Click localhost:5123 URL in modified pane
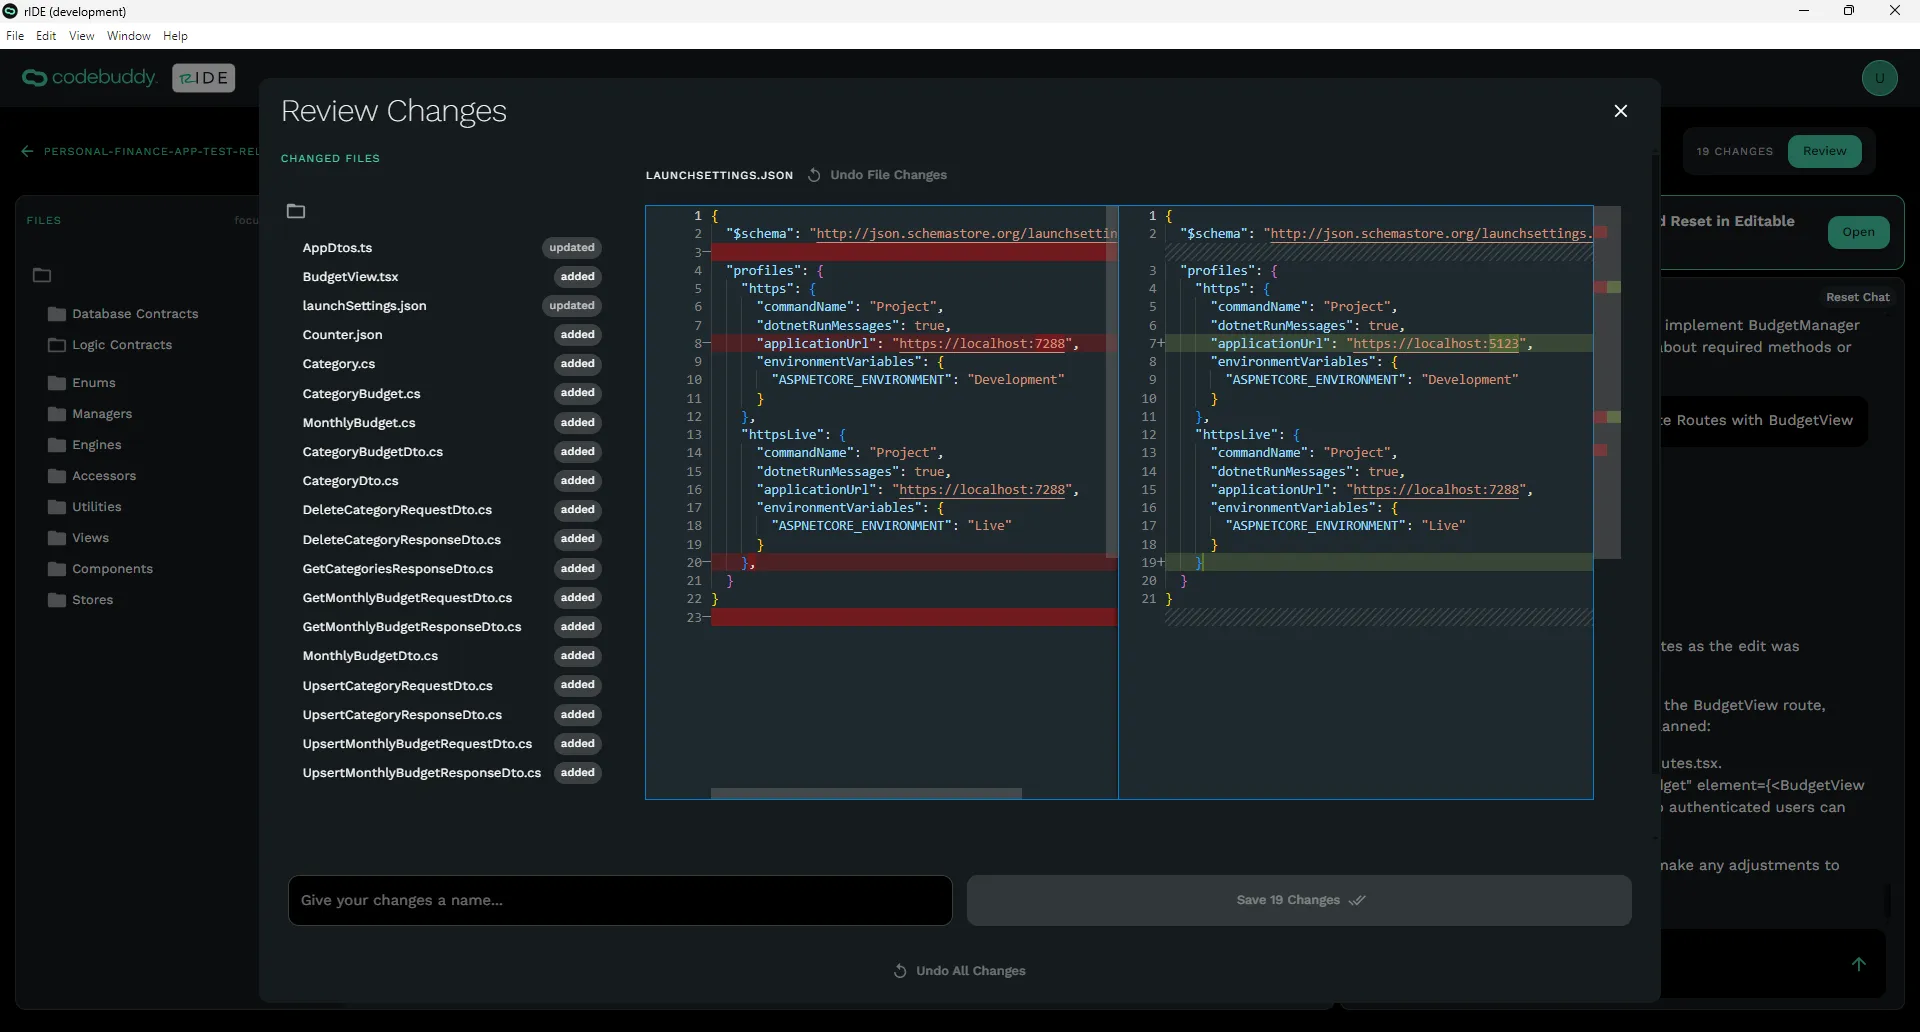Screen dimensions: 1920x1032 coord(1434,344)
